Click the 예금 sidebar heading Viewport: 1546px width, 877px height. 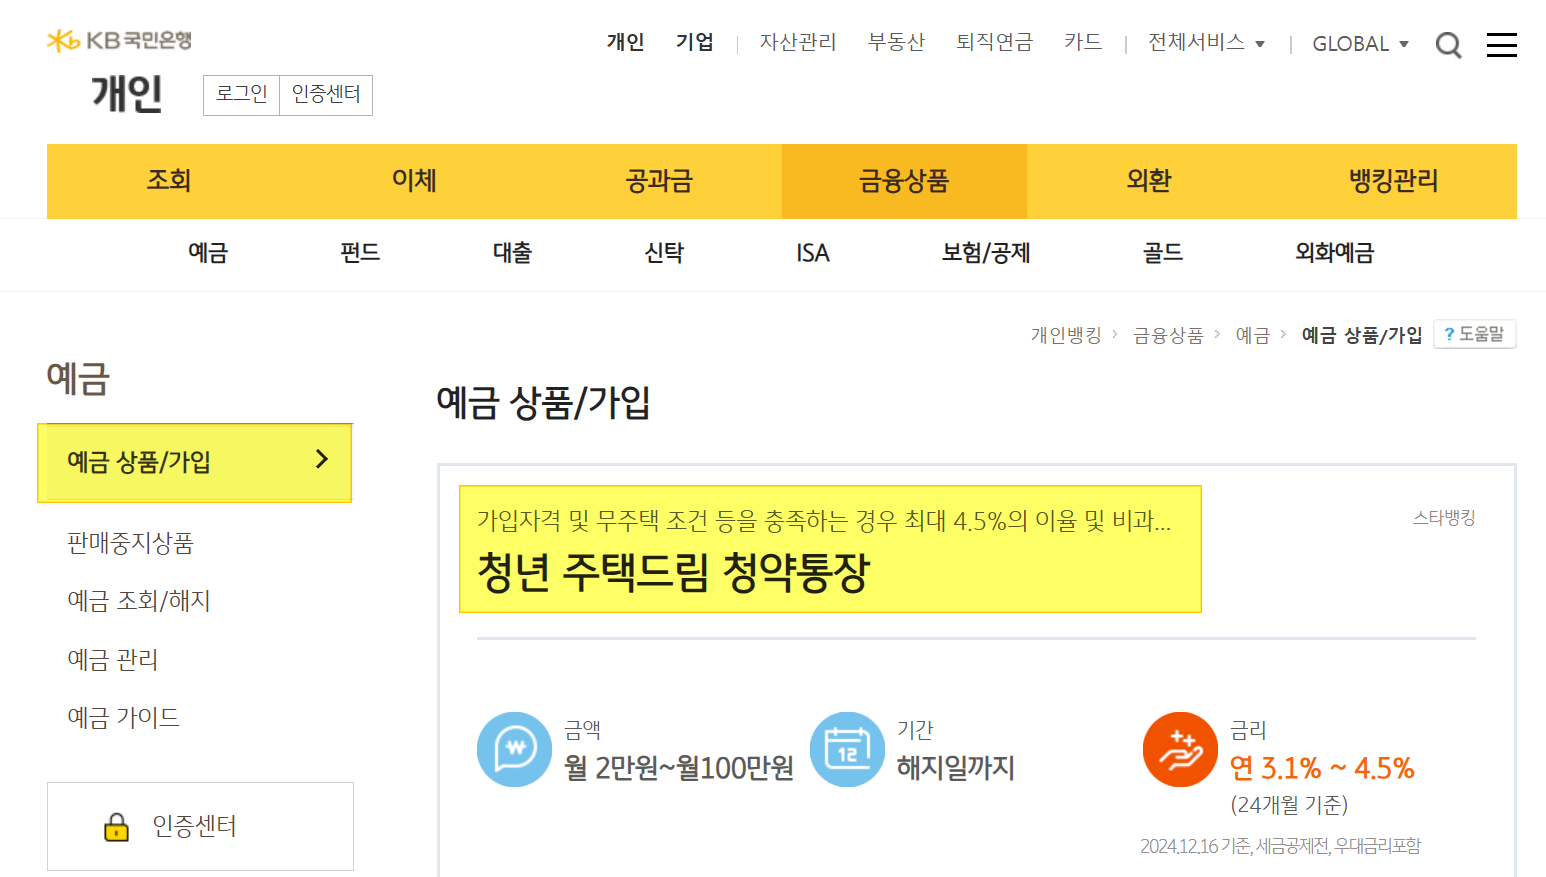pyautogui.click(x=78, y=379)
